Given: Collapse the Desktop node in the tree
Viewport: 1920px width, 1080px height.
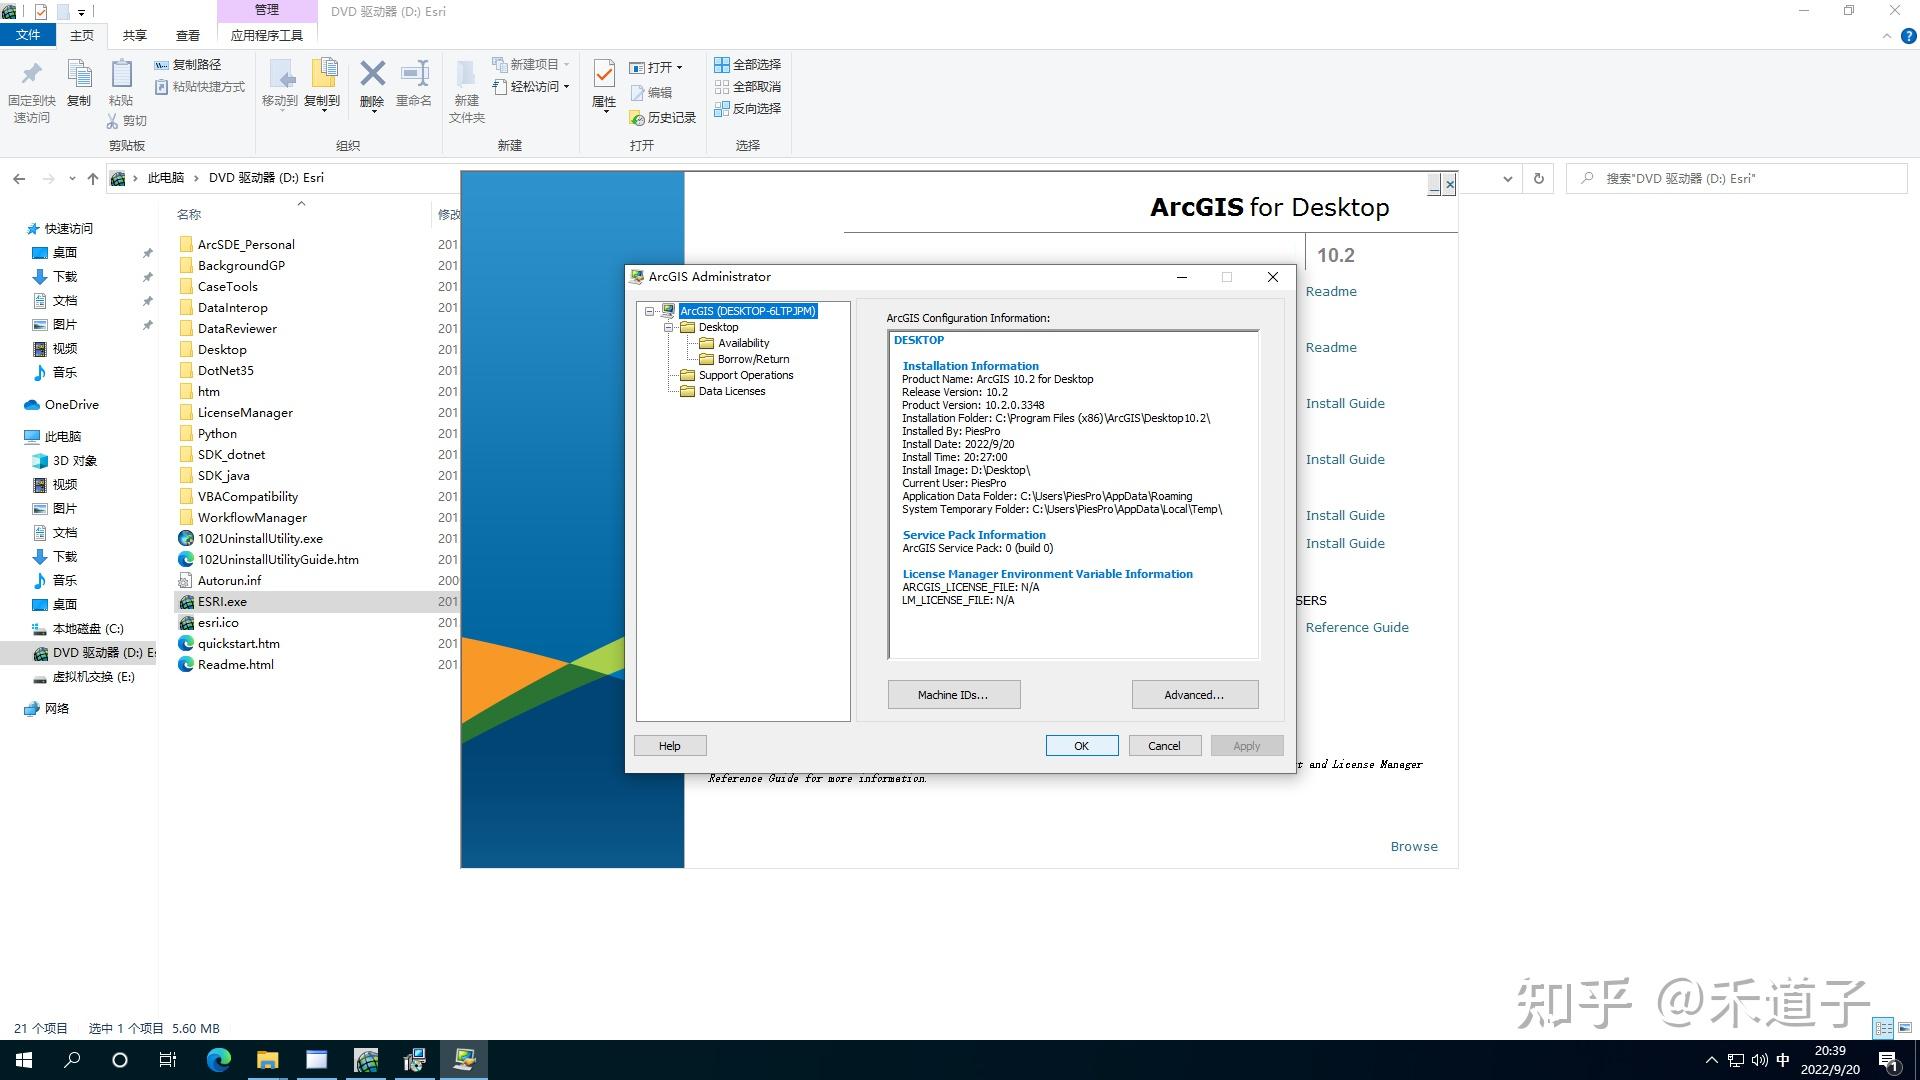Looking at the screenshot, I should click(668, 327).
